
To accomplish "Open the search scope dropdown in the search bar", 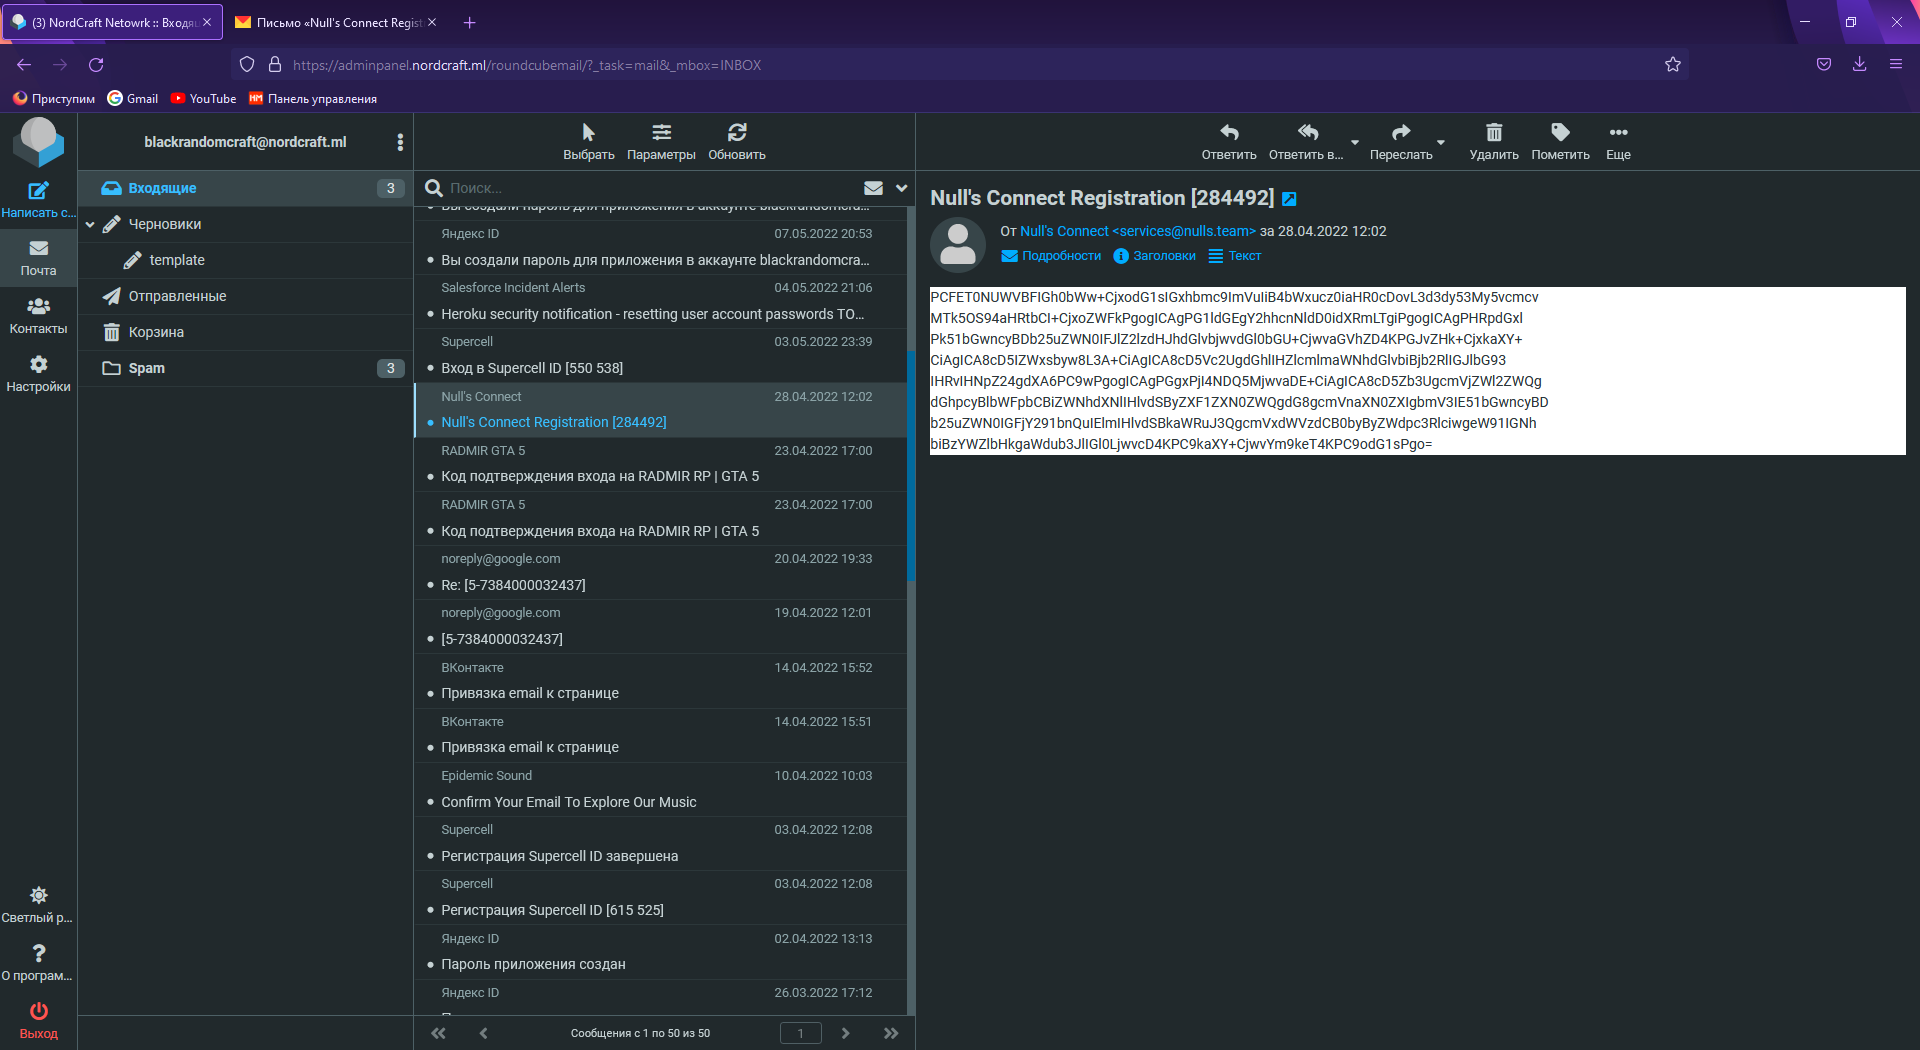I will coord(900,188).
